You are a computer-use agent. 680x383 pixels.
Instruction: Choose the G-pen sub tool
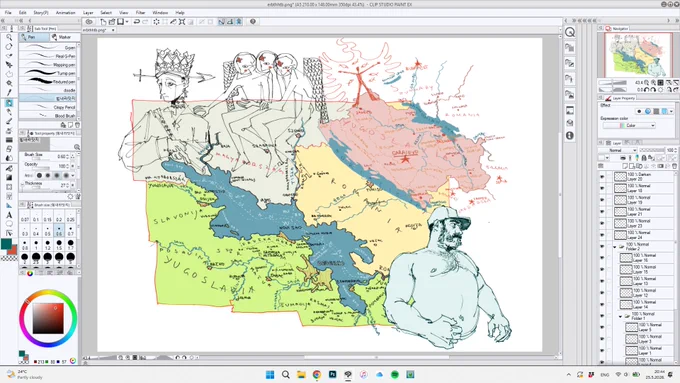[48, 48]
